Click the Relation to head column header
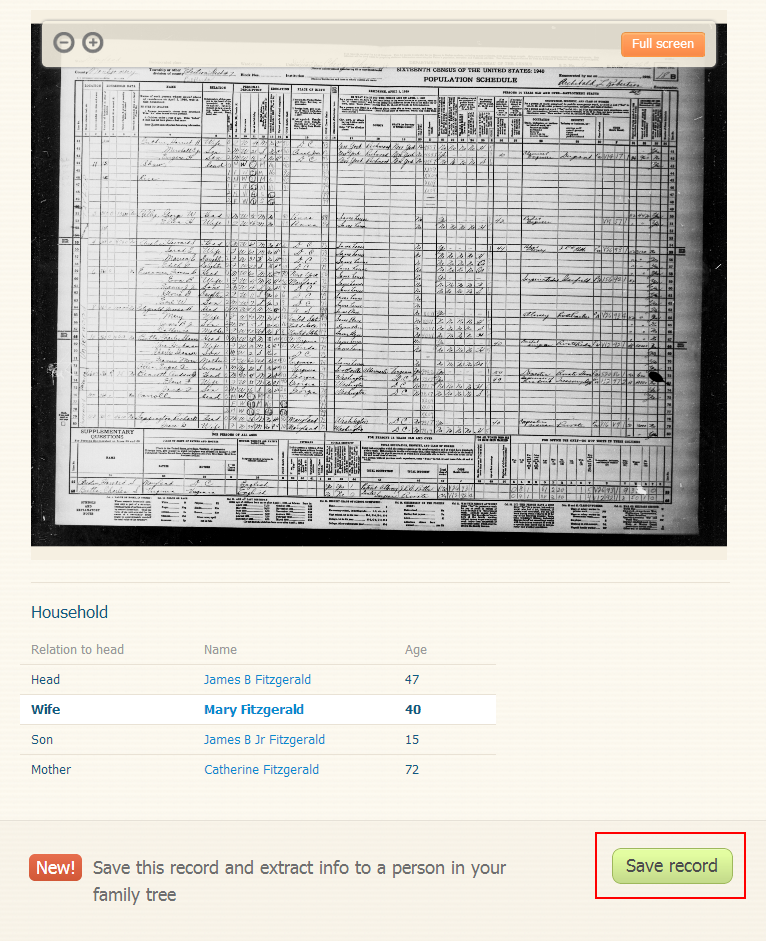Image resolution: width=768 pixels, height=941 pixels. pyautogui.click(x=77, y=649)
